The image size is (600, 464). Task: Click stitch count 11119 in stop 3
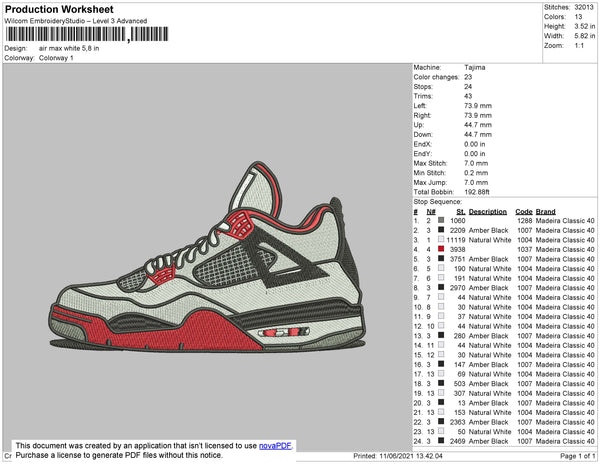click(x=456, y=240)
